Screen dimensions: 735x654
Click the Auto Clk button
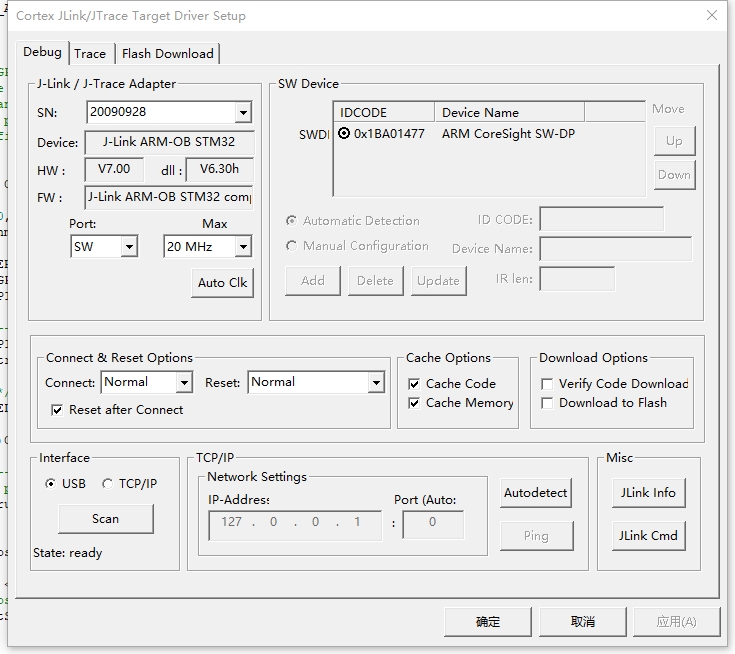coord(222,283)
